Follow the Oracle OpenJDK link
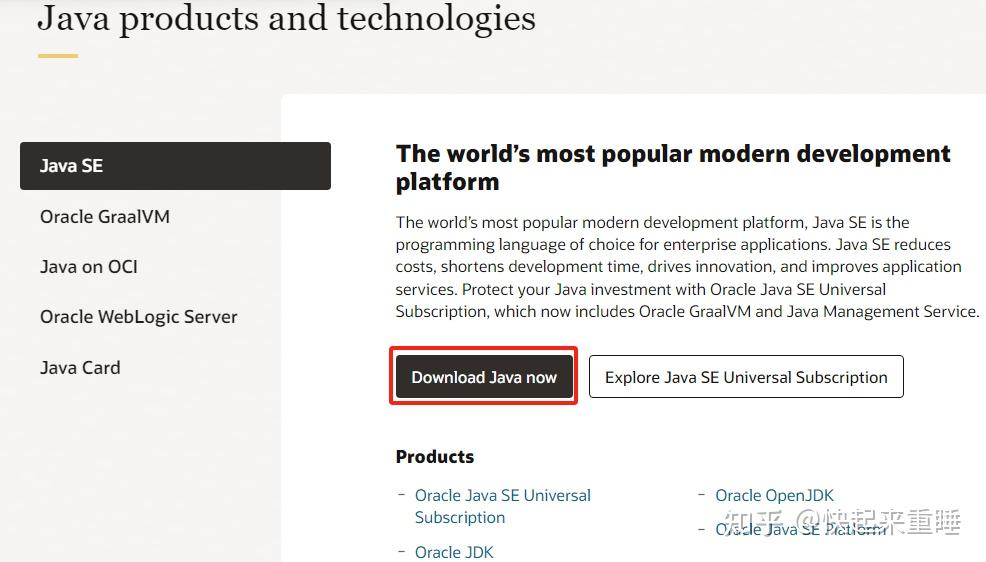Viewport: 986px width, 562px height. (774, 495)
